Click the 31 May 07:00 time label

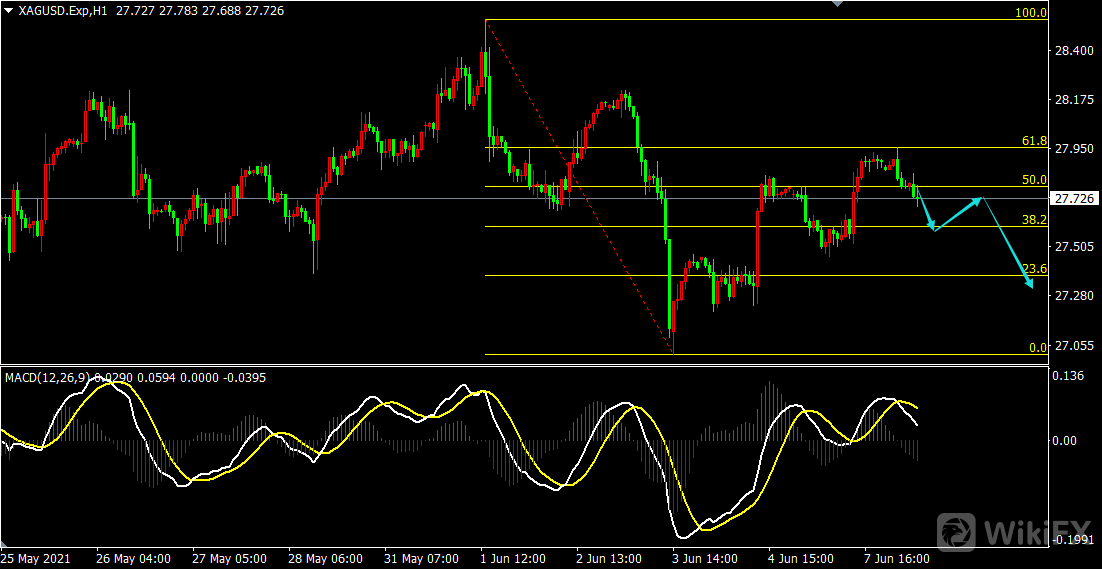[x=422, y=558]
